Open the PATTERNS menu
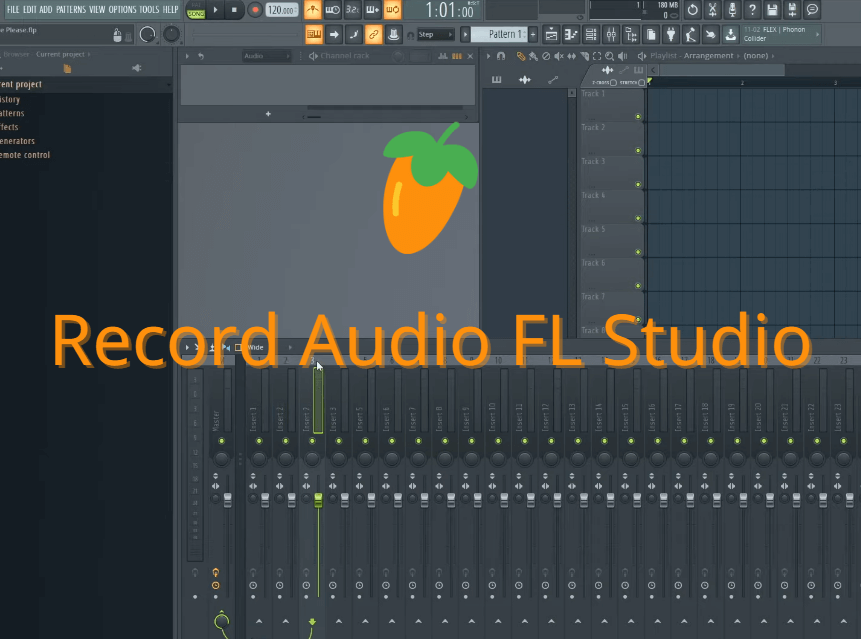861x639 pixels. pos(71,9)
